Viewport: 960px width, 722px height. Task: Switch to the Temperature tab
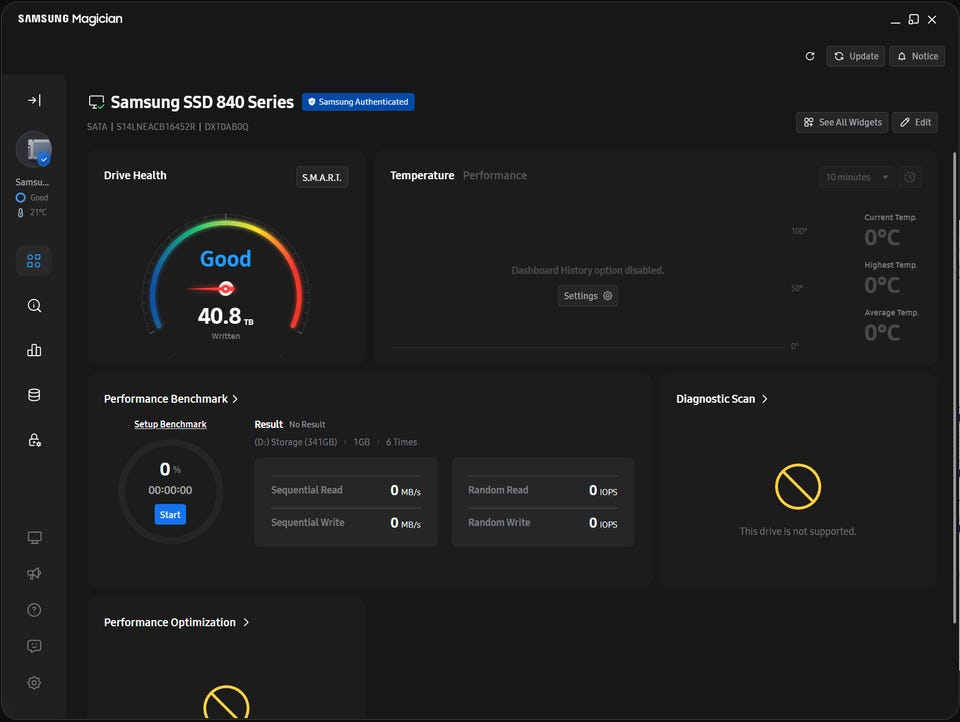(422, 175)
